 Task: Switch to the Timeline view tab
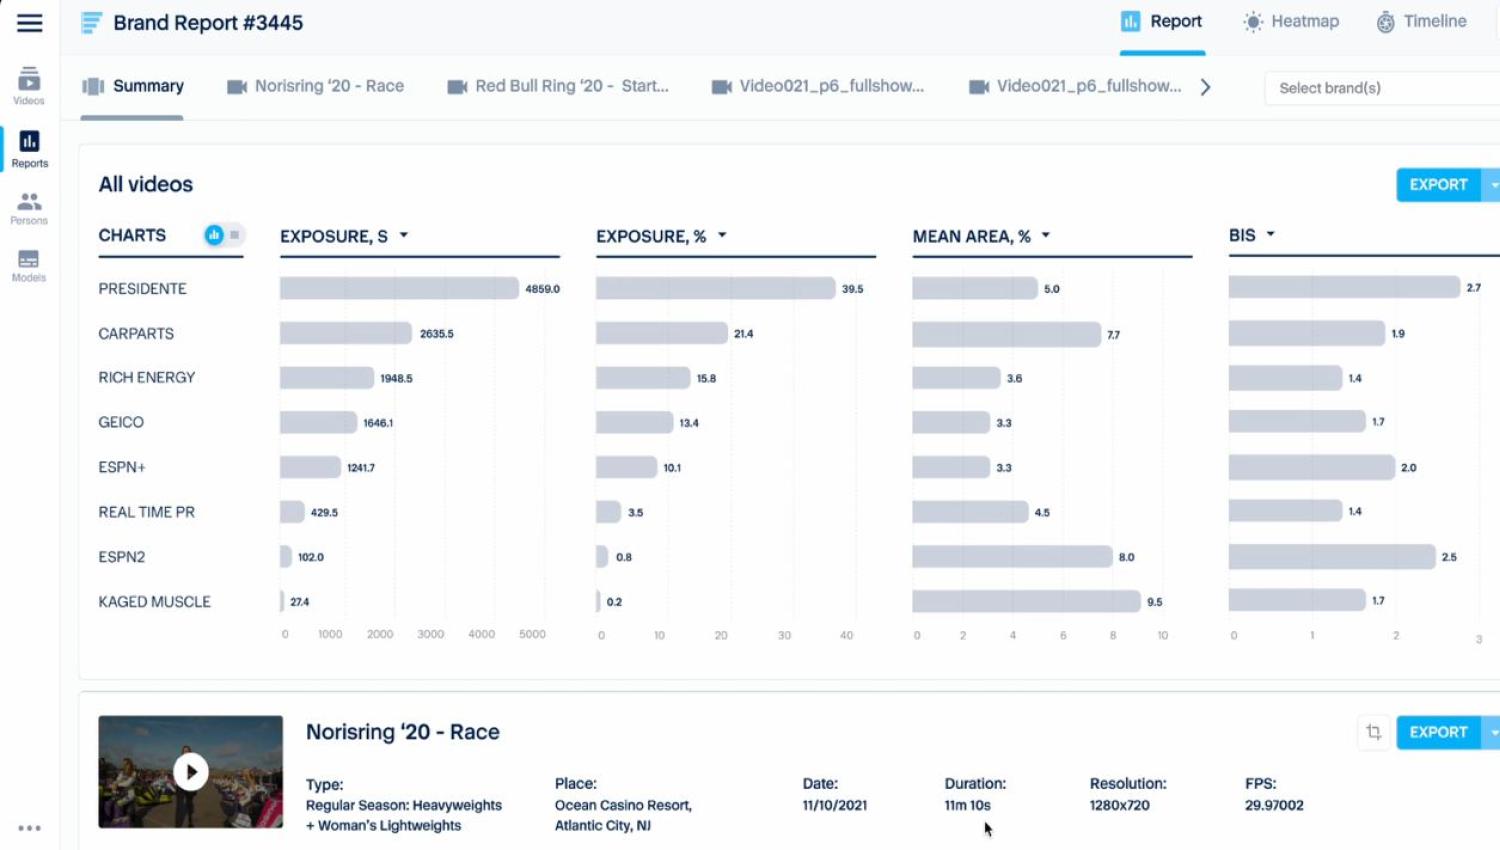click(x=1421, y=22)
